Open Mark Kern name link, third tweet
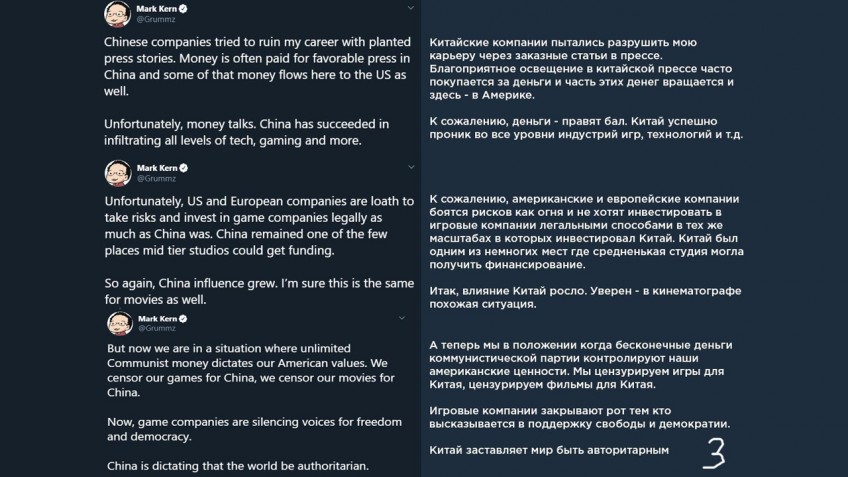Image resolution: width=848 pixels, height=477 pixels. 157,319
